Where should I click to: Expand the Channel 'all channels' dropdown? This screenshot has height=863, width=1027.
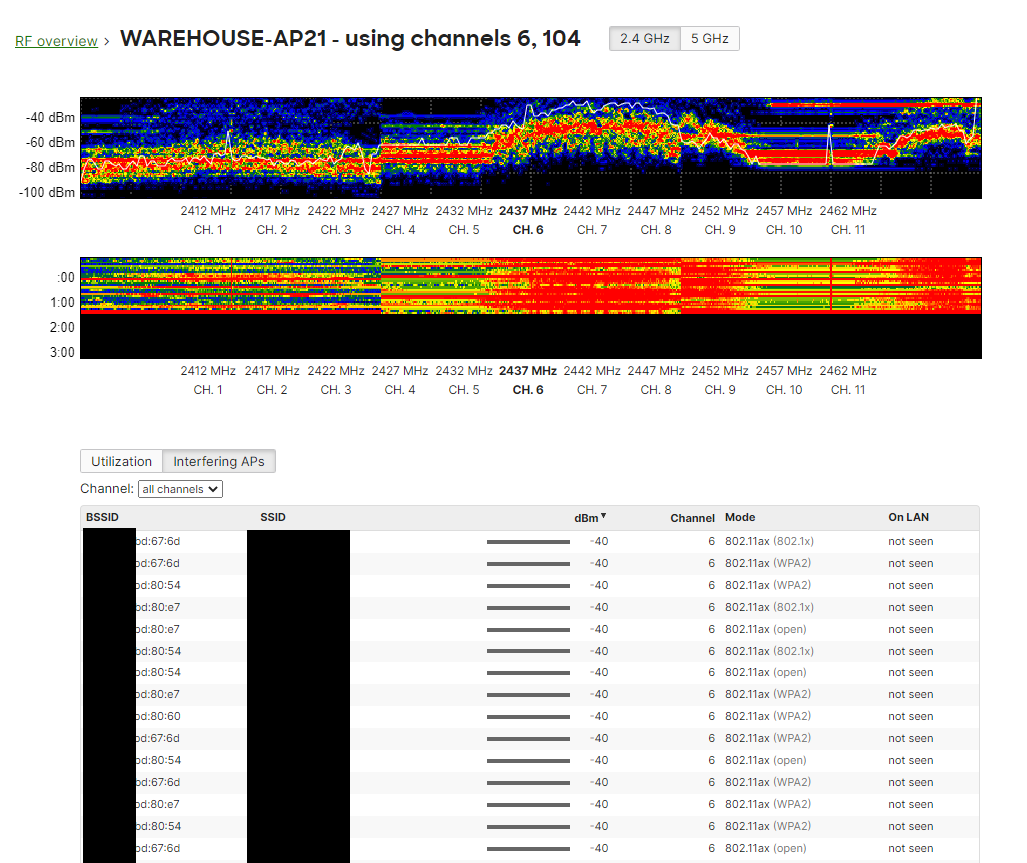click(180, 489)
